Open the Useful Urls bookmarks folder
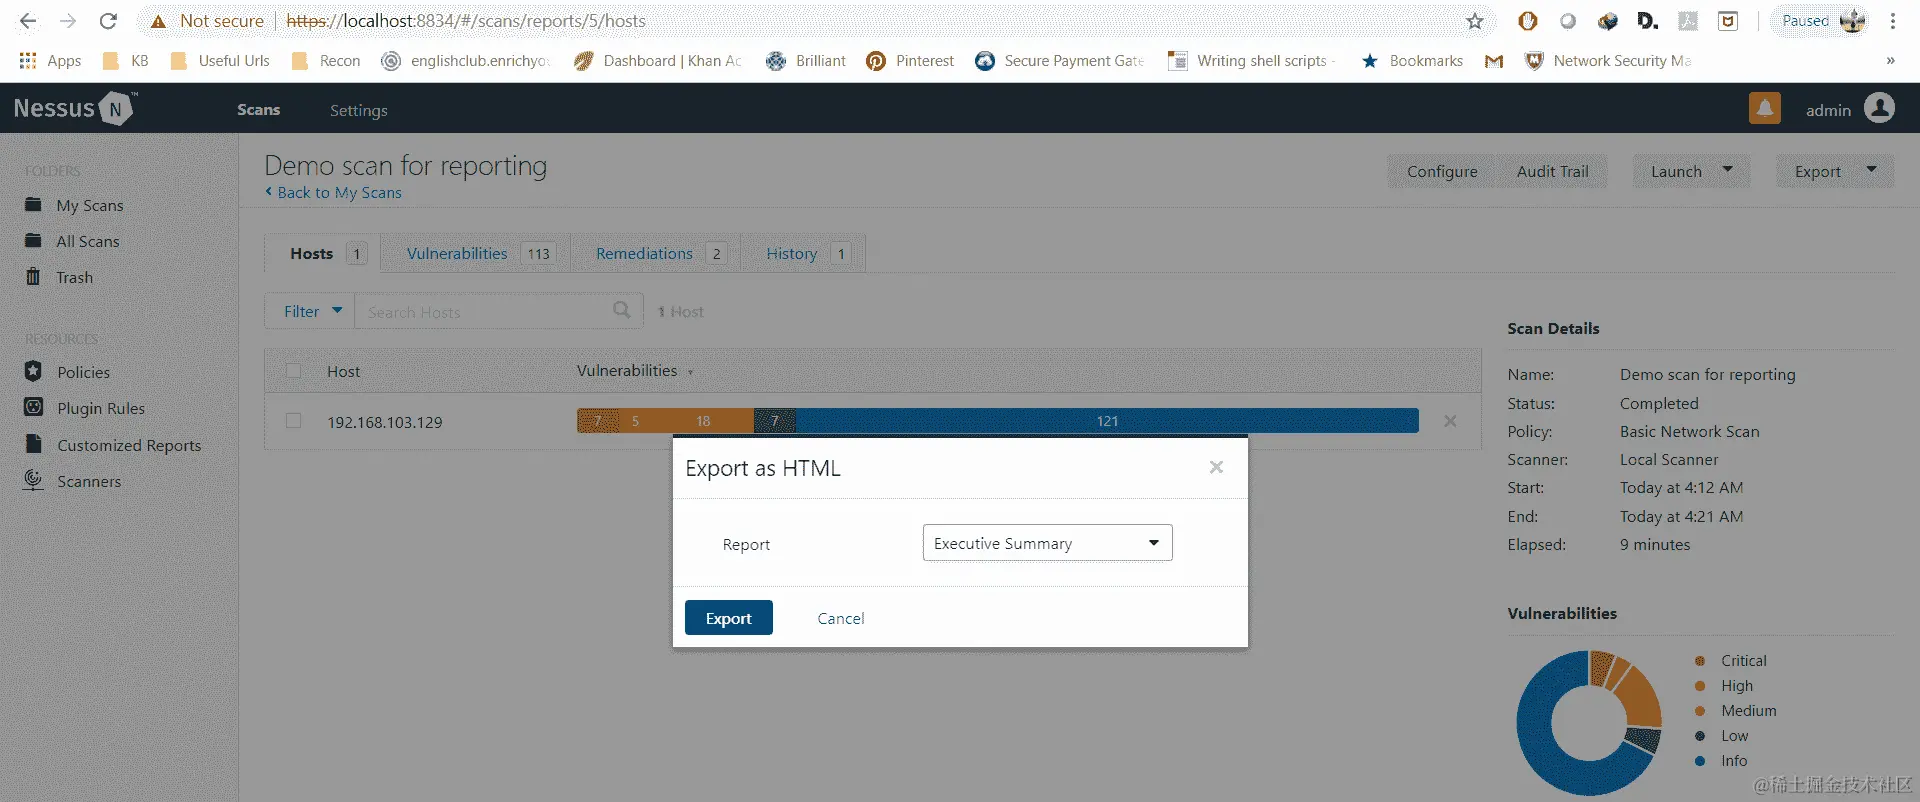The image size is (1920, 802). click(x=220, y=61)
